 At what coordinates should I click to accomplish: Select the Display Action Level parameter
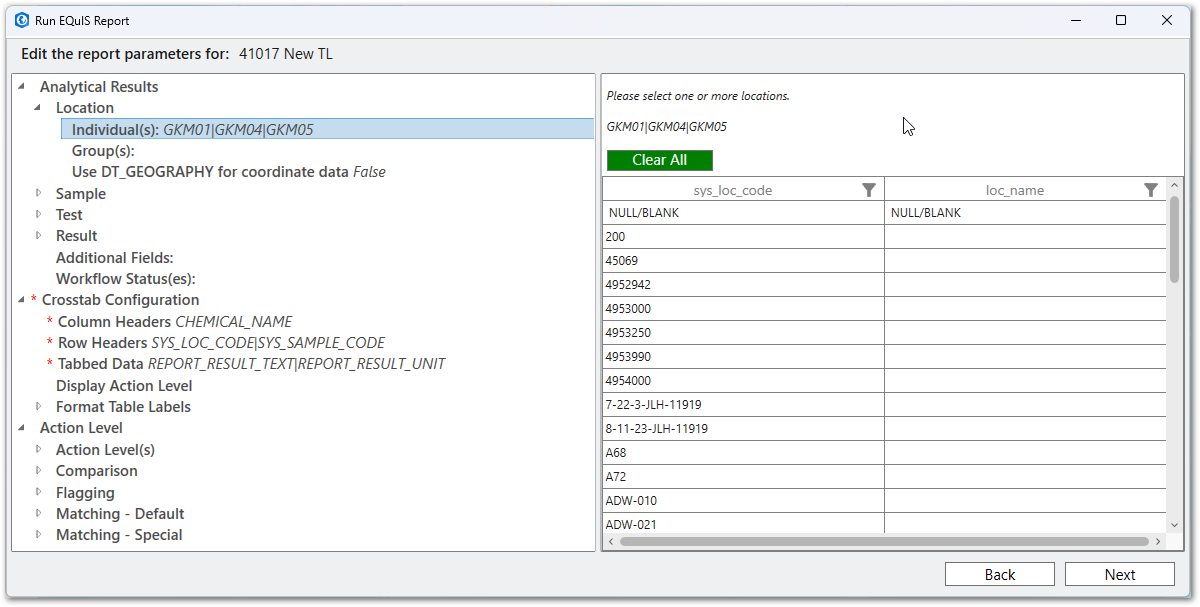[x=124, y=385]
